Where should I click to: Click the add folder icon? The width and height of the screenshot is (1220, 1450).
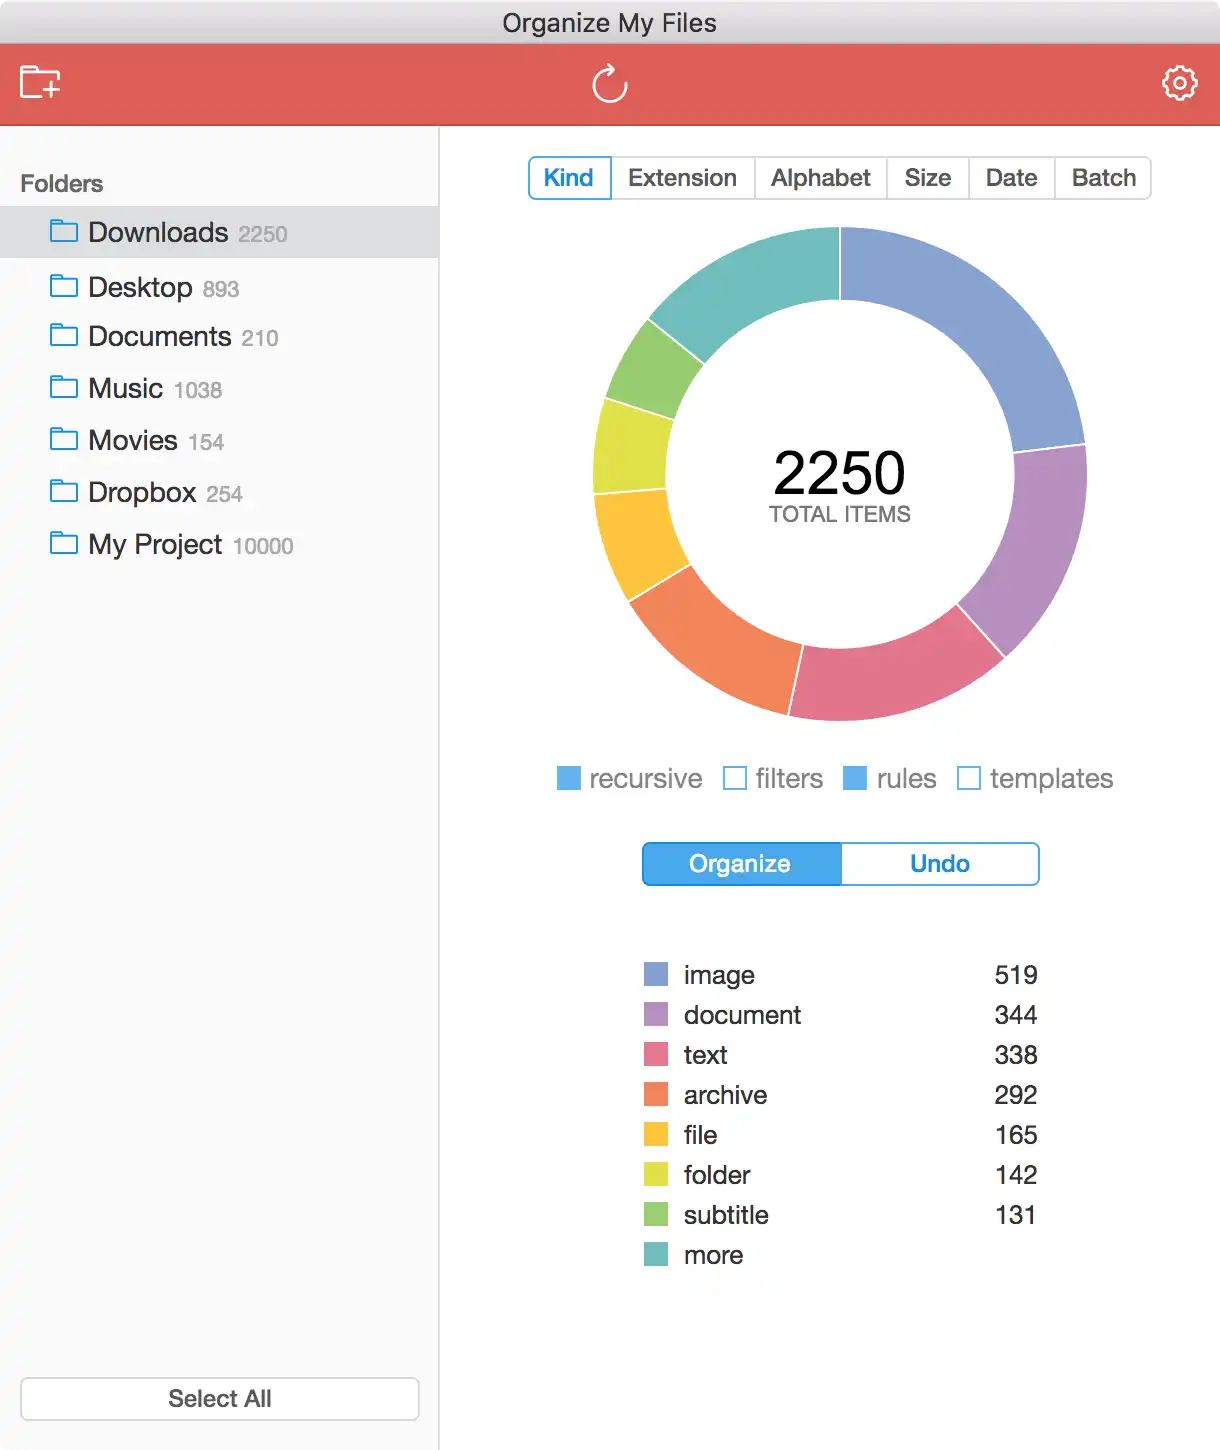point(40,83)
